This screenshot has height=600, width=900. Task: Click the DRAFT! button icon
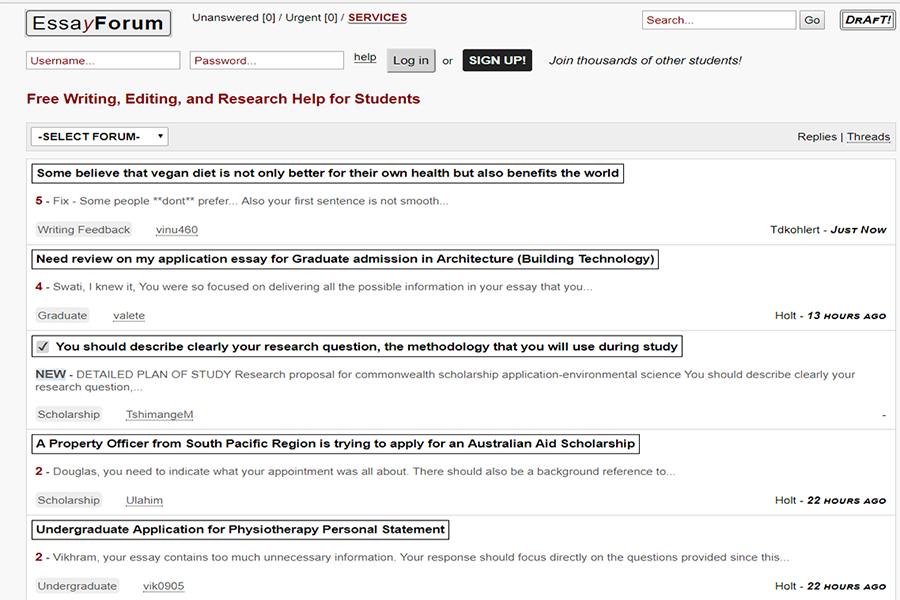coord(867,20)
